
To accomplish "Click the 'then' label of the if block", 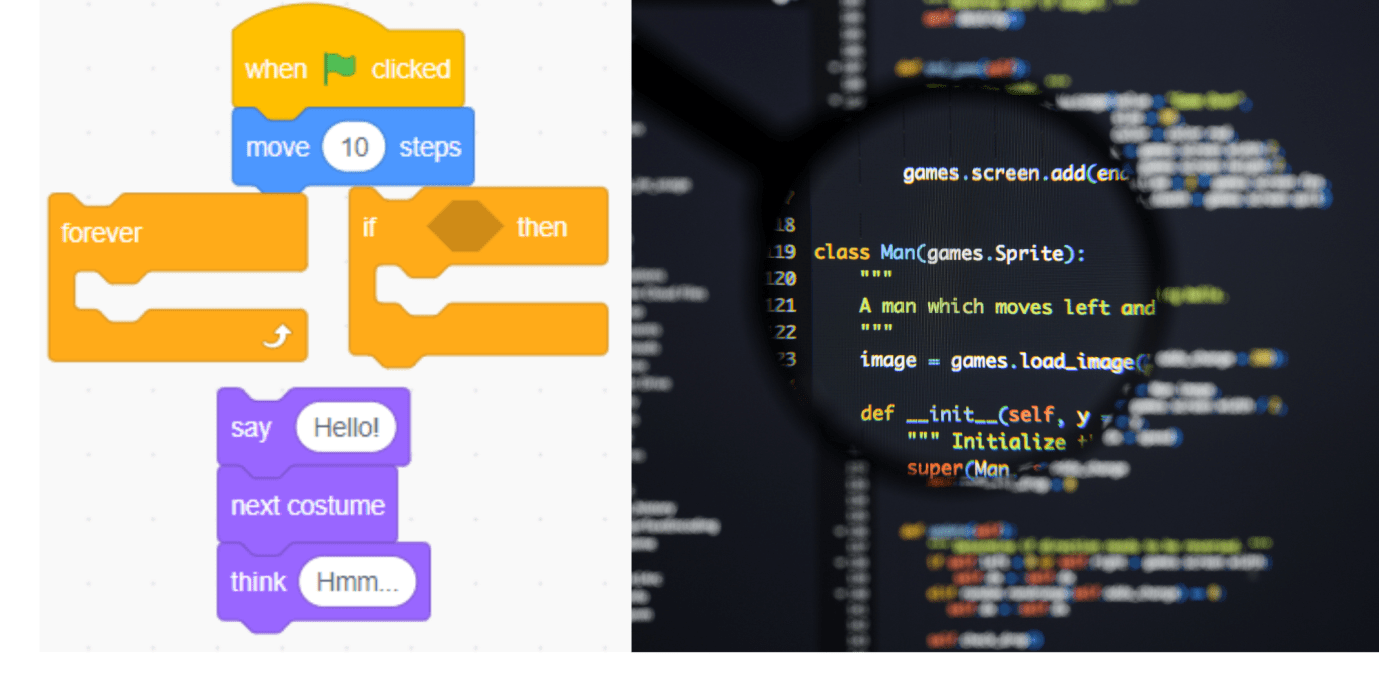I will (x=542, y=228).
